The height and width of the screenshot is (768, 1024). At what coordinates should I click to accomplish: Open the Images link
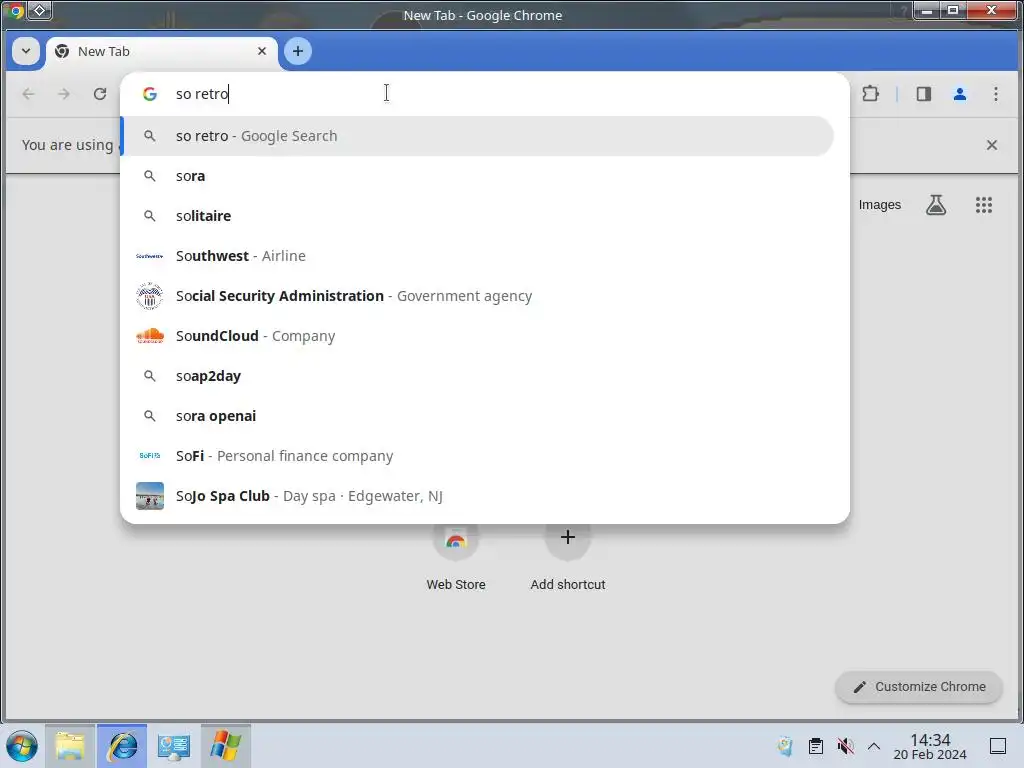coord(880,205)
